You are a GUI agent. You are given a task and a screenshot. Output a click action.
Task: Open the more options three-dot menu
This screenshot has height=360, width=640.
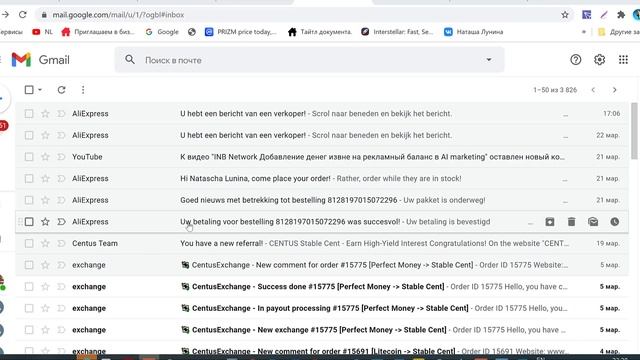[x=83, y=90]
